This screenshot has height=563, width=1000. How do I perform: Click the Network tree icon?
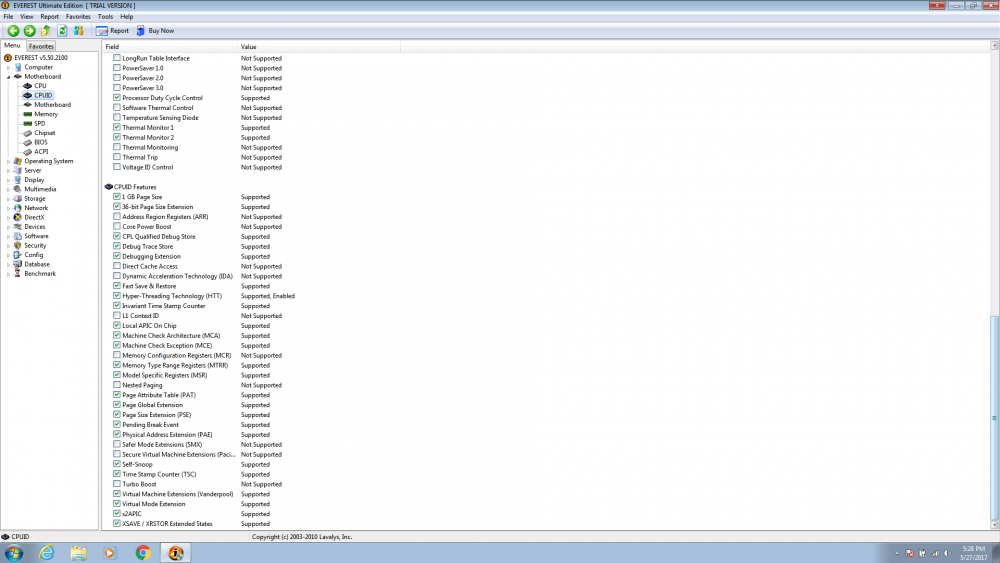click(18, 208)
